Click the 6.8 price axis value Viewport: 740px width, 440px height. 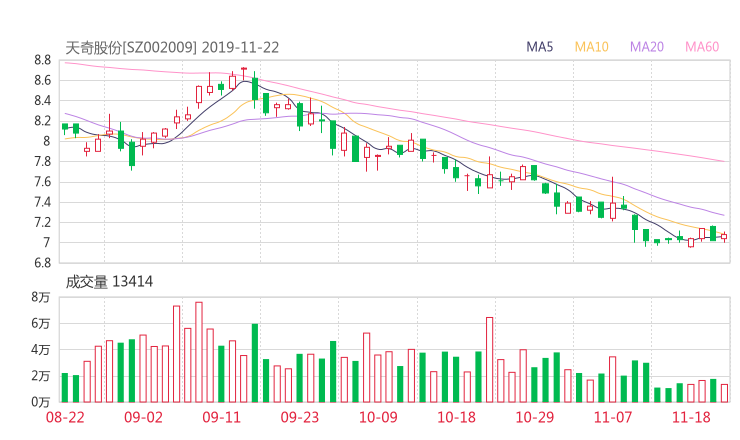[42, 263]
